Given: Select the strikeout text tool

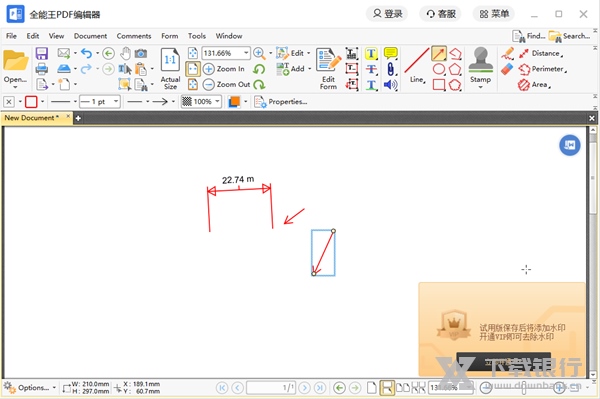Looking at the screenshot, I should [371, 69].
